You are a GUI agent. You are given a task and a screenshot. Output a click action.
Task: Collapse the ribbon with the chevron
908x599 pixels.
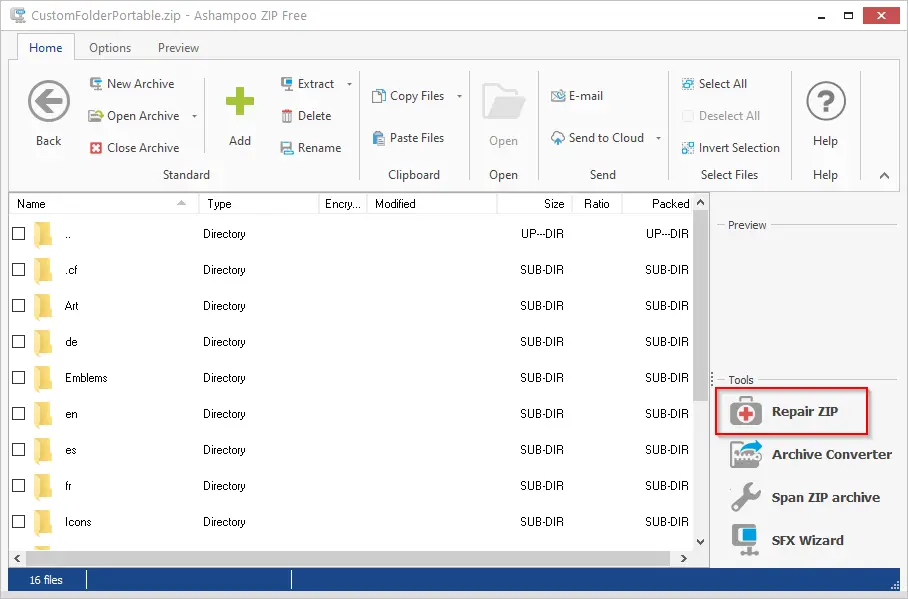point(884,176)
